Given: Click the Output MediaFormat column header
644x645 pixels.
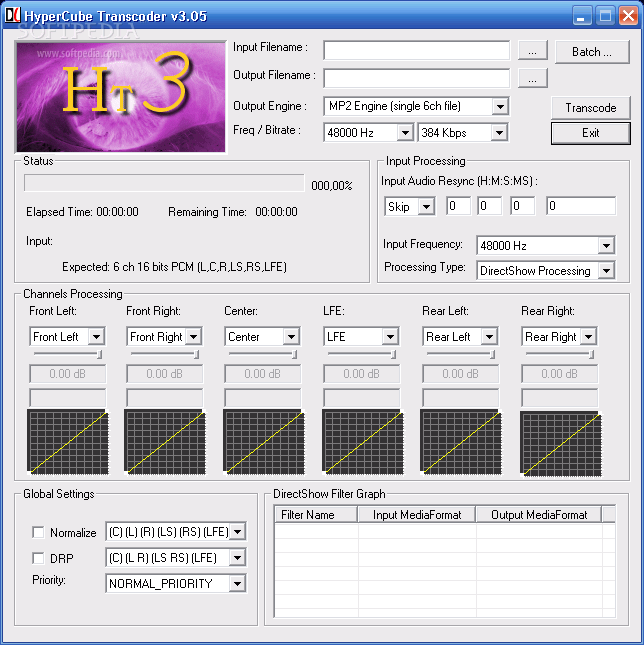Looking at the screenshot, I should (539, 515).
